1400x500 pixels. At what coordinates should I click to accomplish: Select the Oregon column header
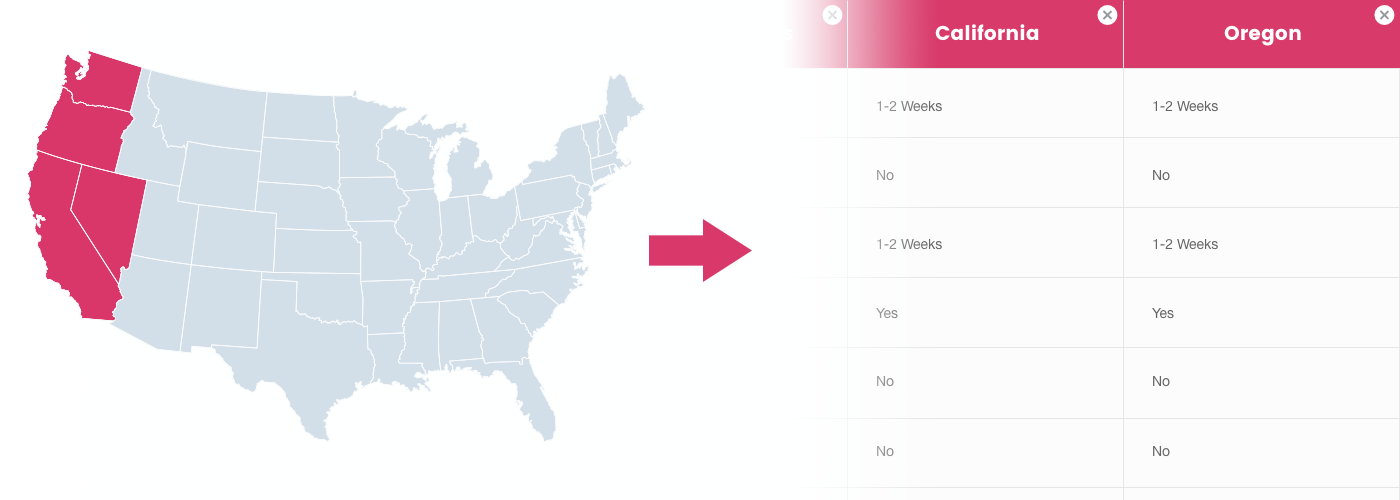coord(1262,34)
